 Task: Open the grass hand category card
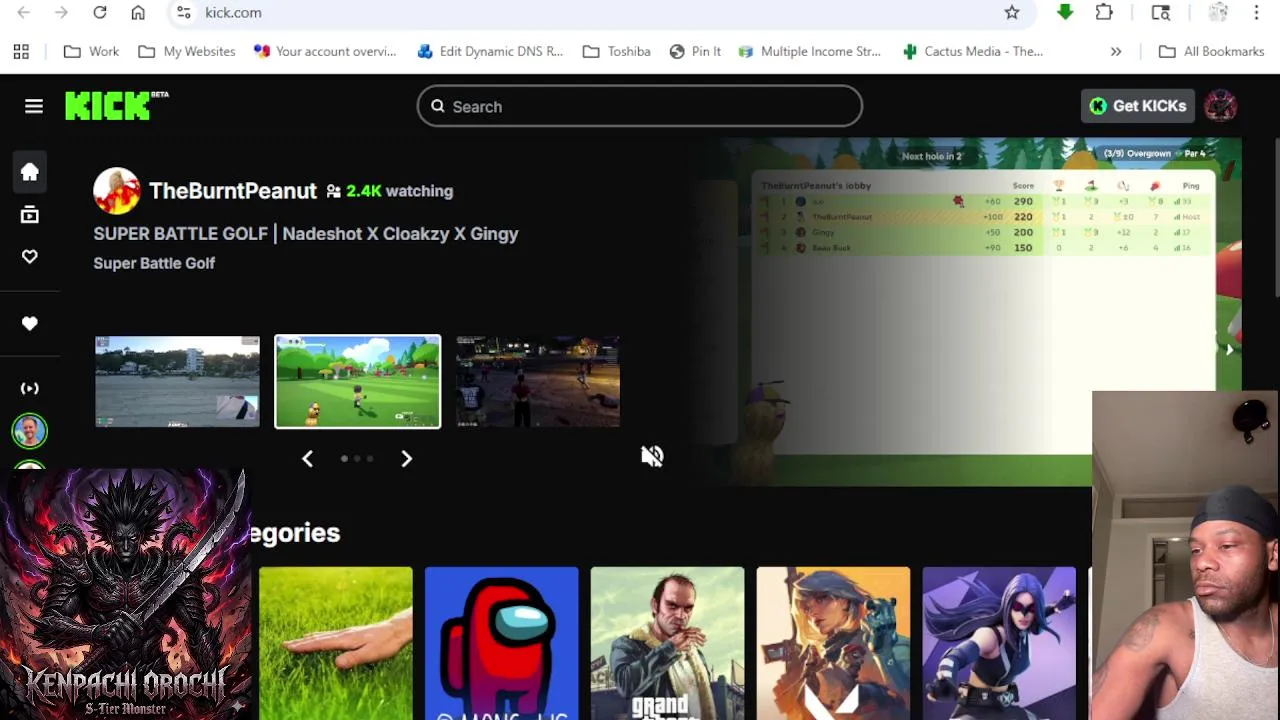click(336, 643)
